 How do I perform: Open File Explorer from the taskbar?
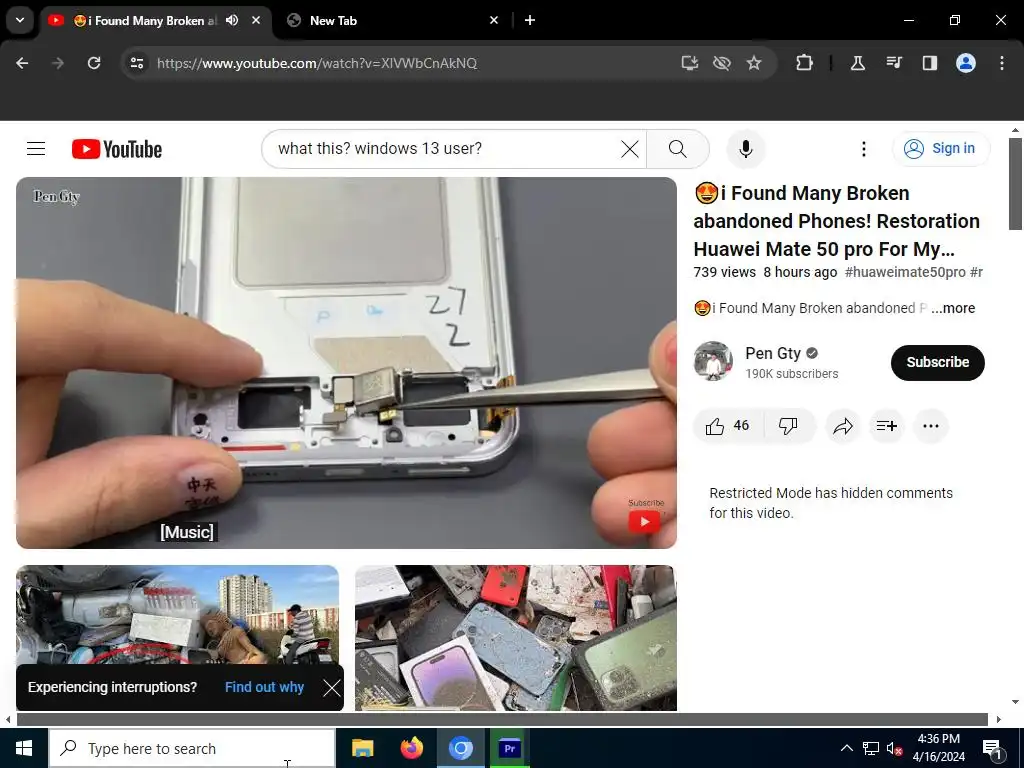(x=362, y=748)
